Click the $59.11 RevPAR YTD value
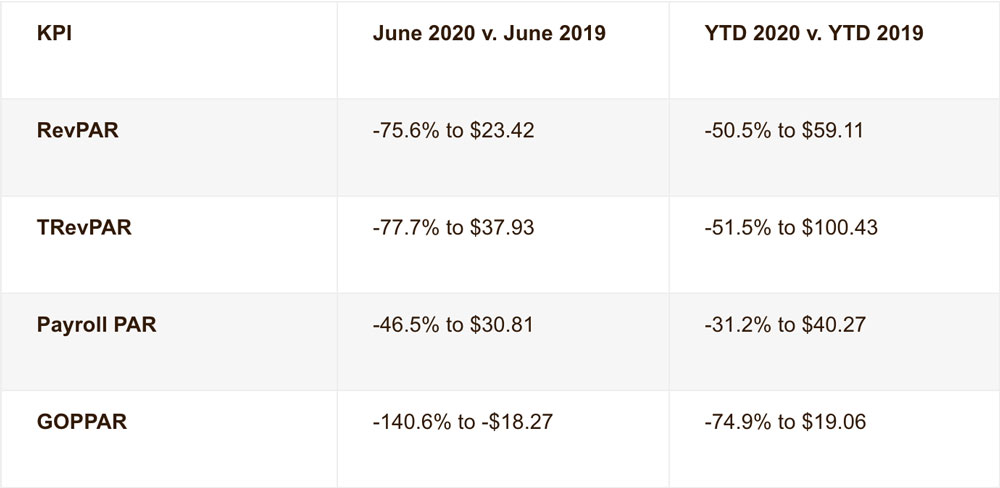This screenshot has width=1000, height=488. coord(833,131)
